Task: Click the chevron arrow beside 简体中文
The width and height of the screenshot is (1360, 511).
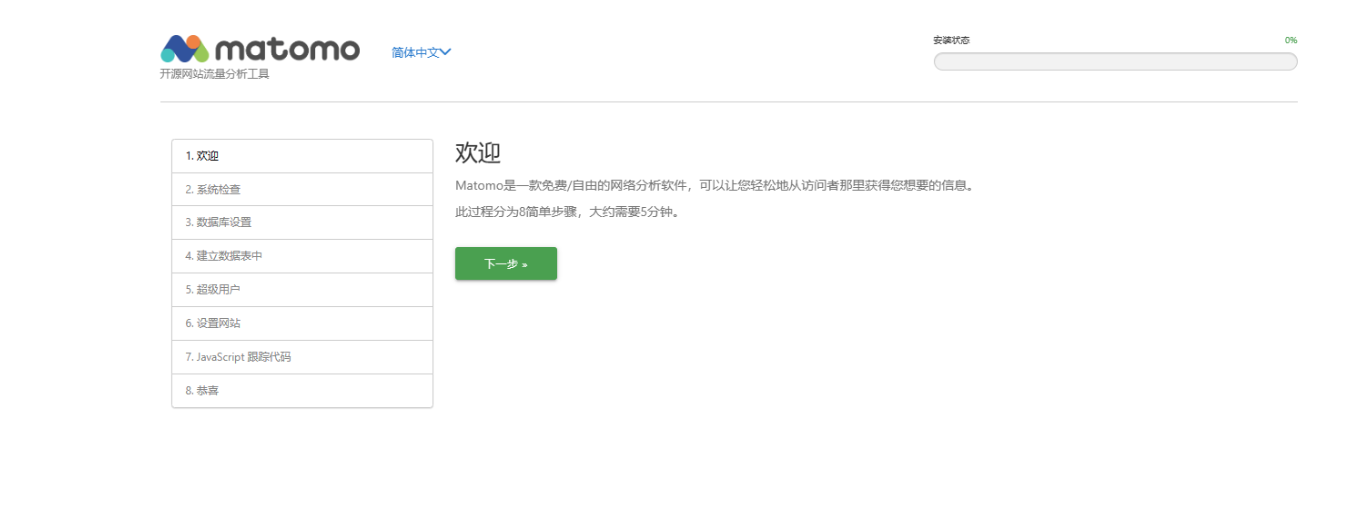Action: 446,52
